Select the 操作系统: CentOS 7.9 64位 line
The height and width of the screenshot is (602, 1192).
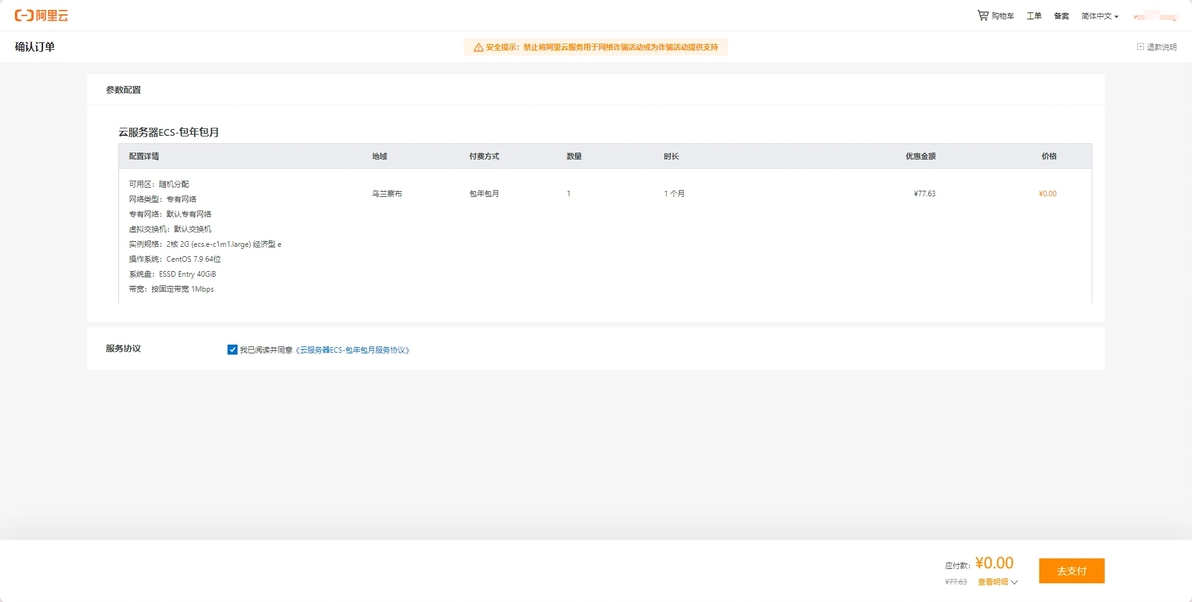(175, 259)
